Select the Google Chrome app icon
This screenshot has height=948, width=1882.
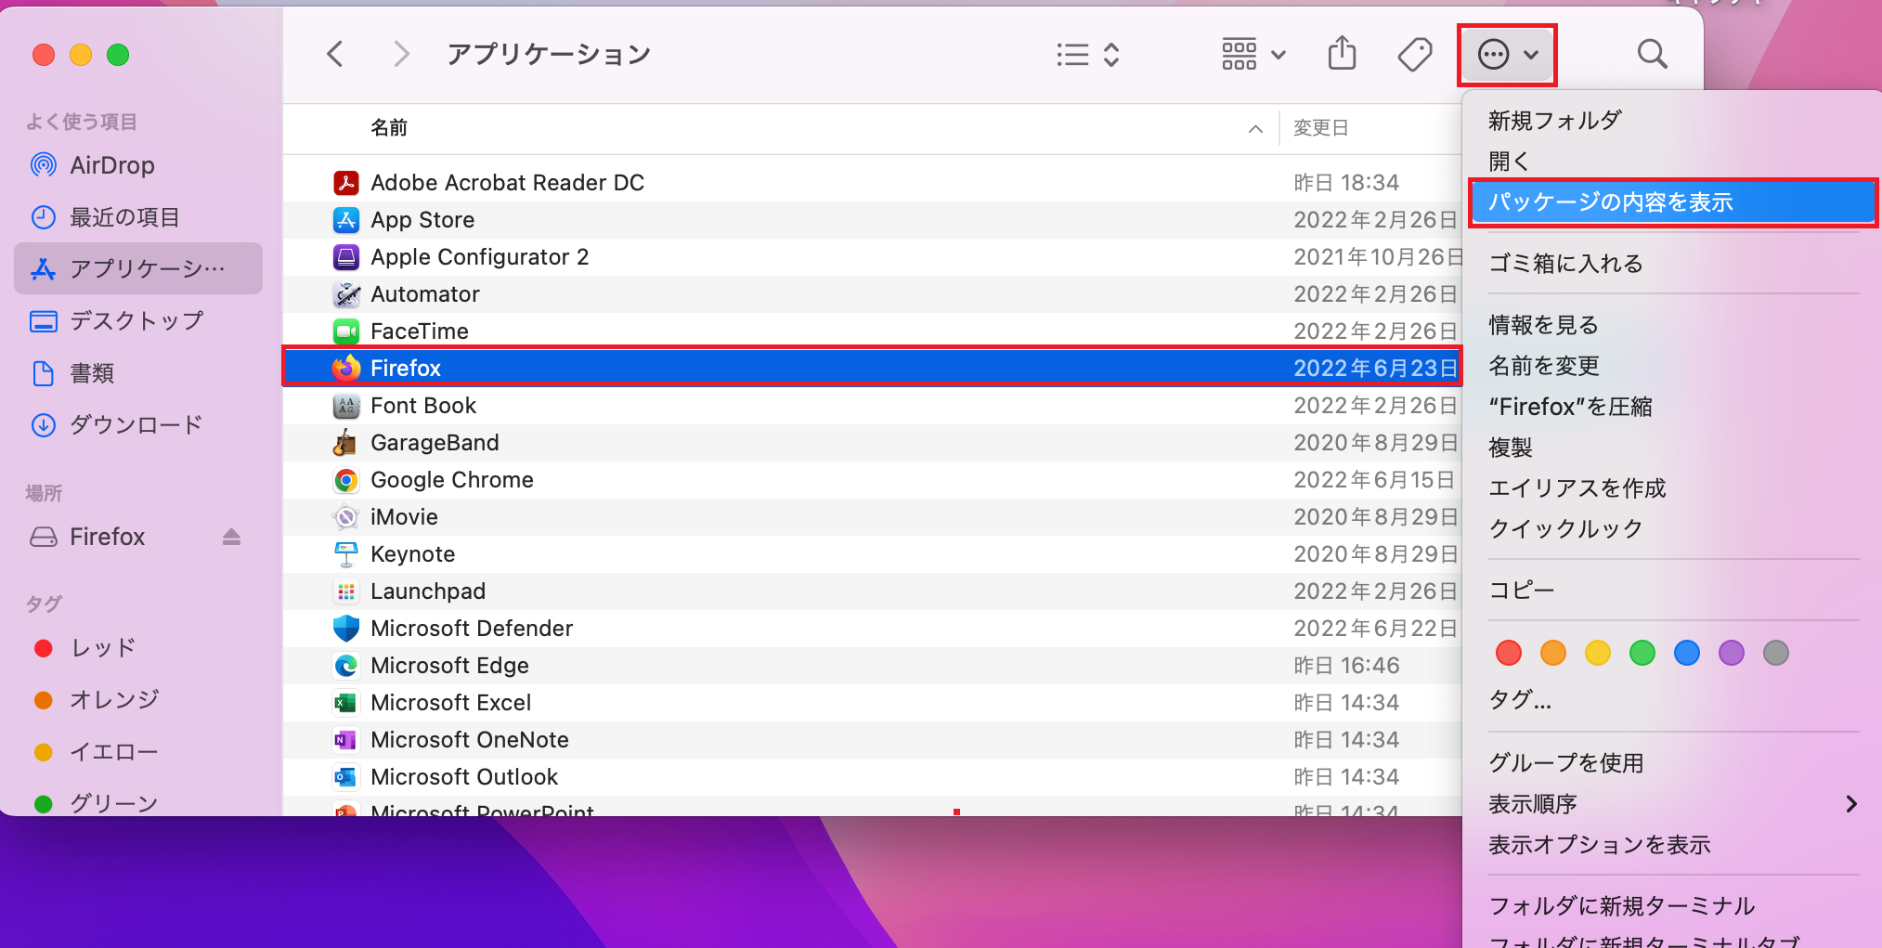pos(346,480)
